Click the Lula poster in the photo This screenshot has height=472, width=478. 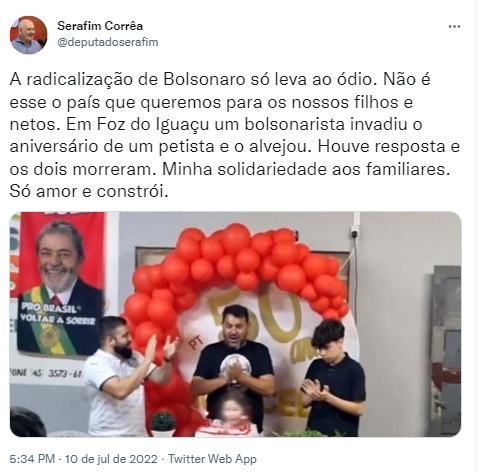[61, 285]
